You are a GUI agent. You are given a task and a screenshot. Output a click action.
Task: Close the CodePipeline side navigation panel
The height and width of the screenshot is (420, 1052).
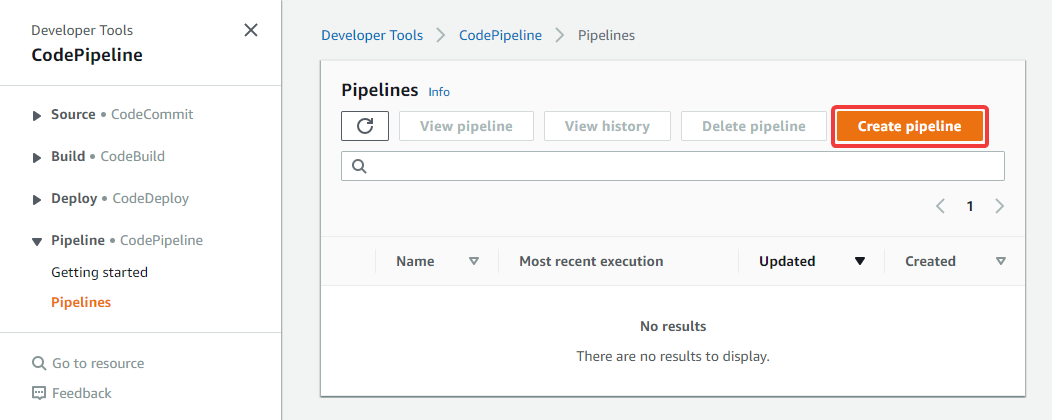[251, 30]
